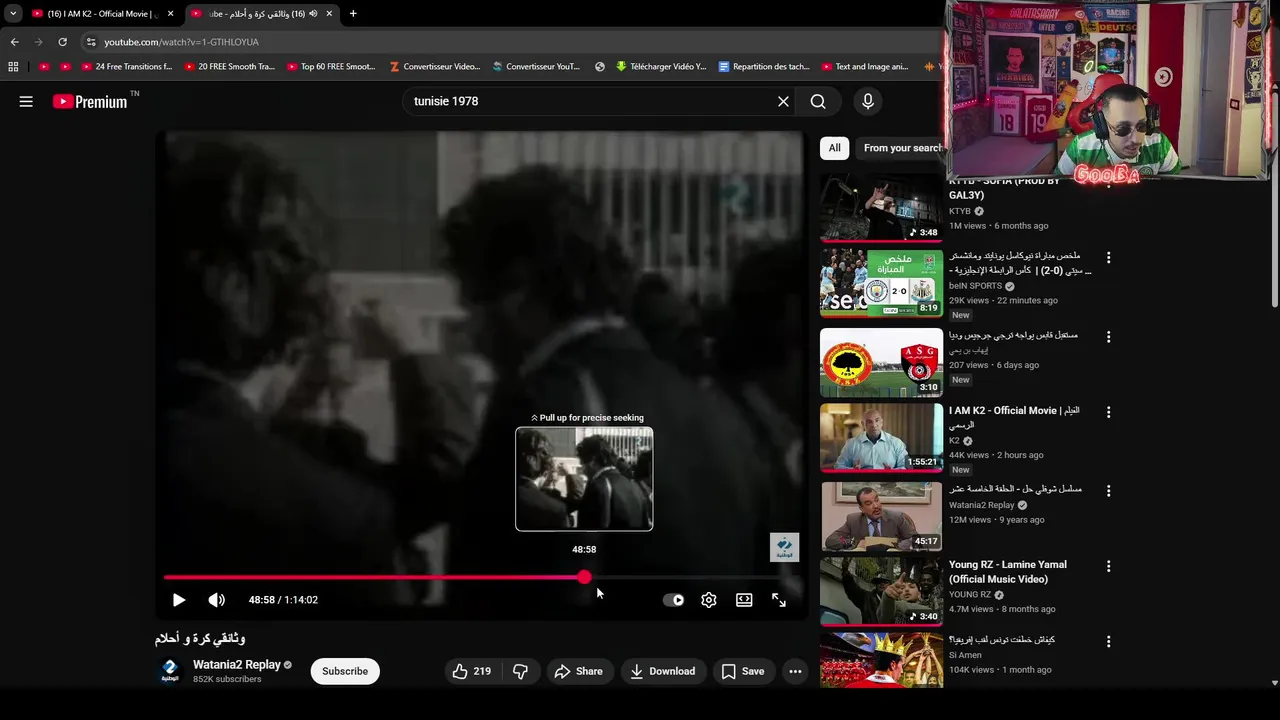The width and height of the screenshot is (1280, 720).
Task: Open the beIN SPORTS 8:19 highlight thumbnail
Action: tap(881, 283)
